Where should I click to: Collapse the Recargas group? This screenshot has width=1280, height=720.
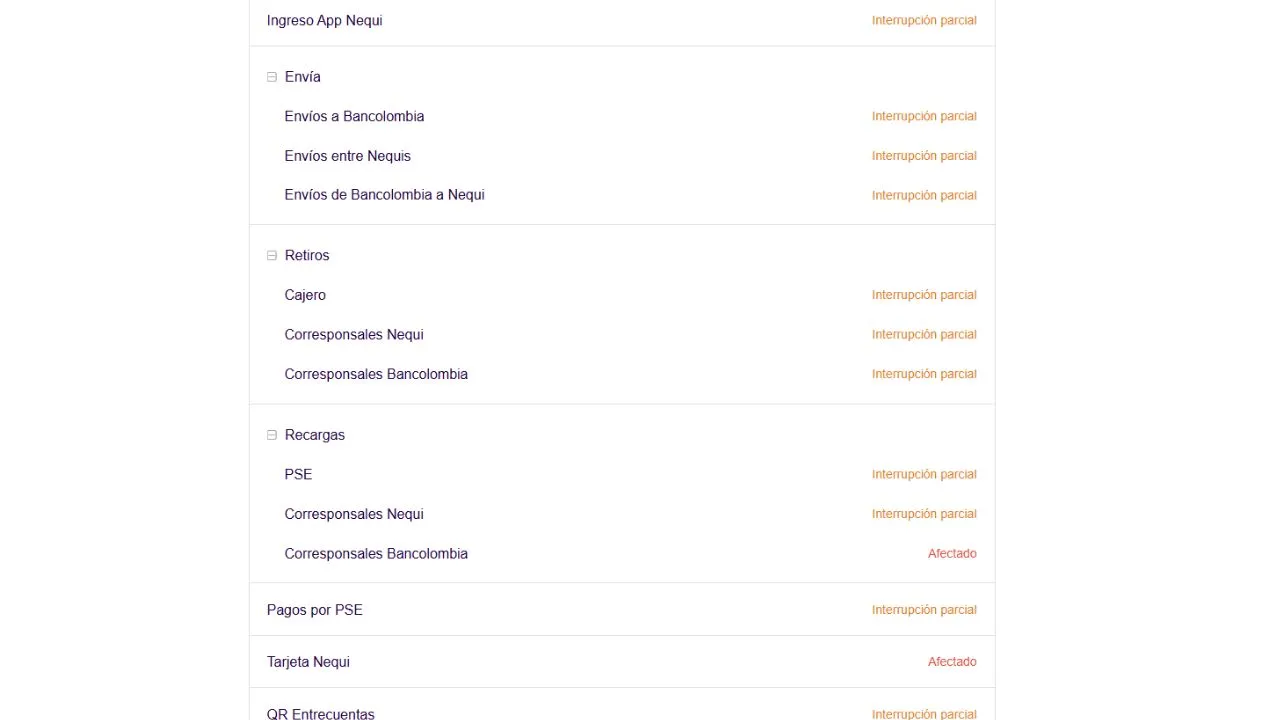272,435
